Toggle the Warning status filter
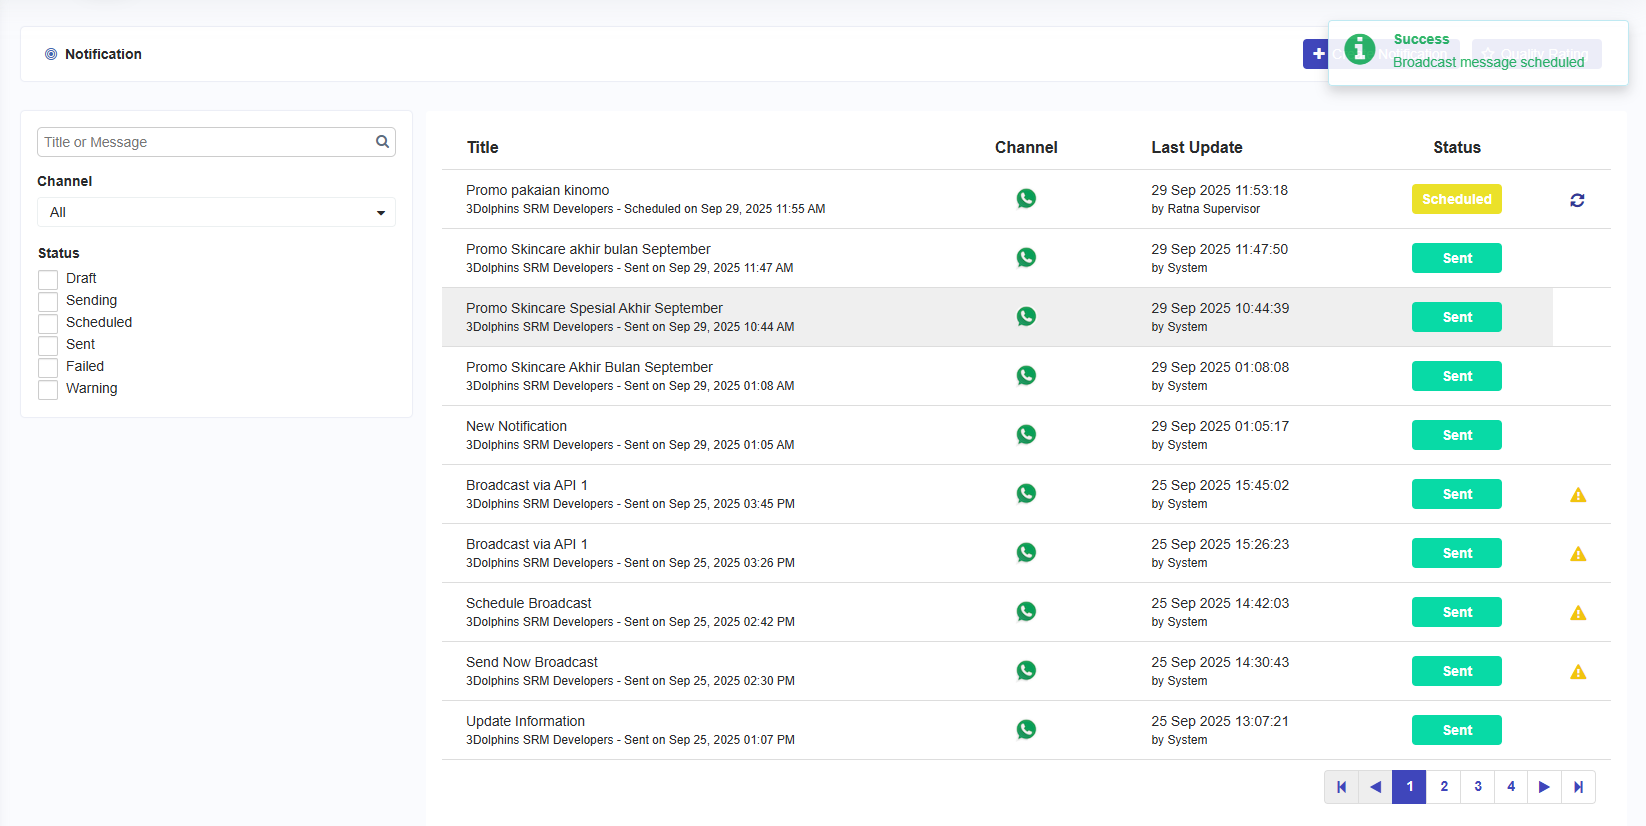Screen dimensions: 1646x826 [x=48, y=389]
